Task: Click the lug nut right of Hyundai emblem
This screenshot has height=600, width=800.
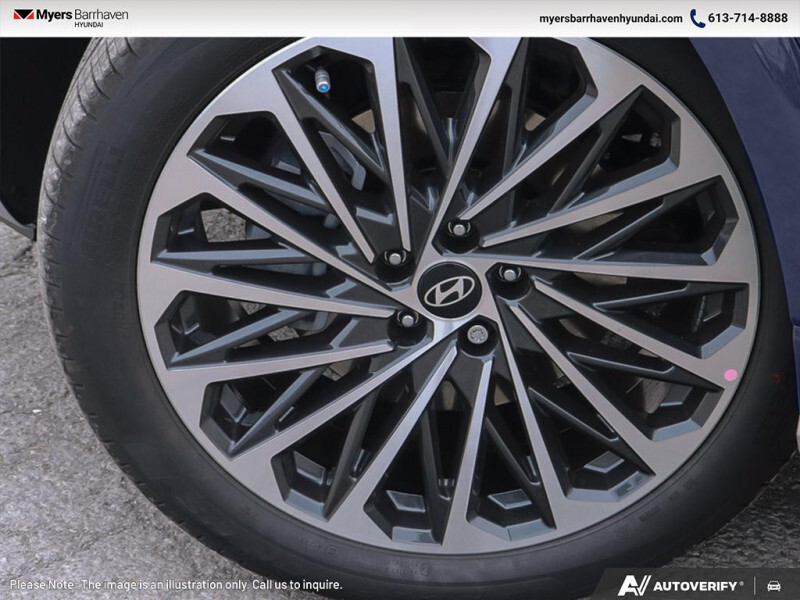Action: (509, 273)
